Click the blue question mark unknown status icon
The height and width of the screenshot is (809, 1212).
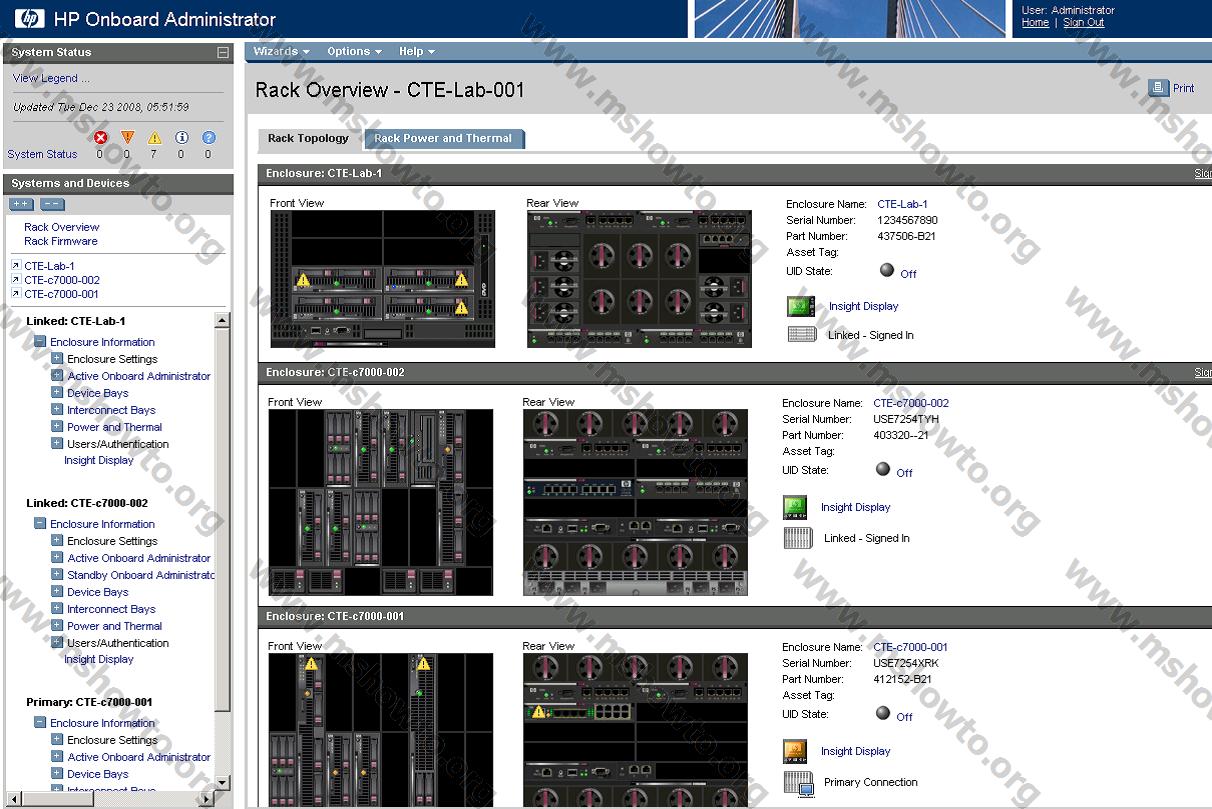coord(208,138)
